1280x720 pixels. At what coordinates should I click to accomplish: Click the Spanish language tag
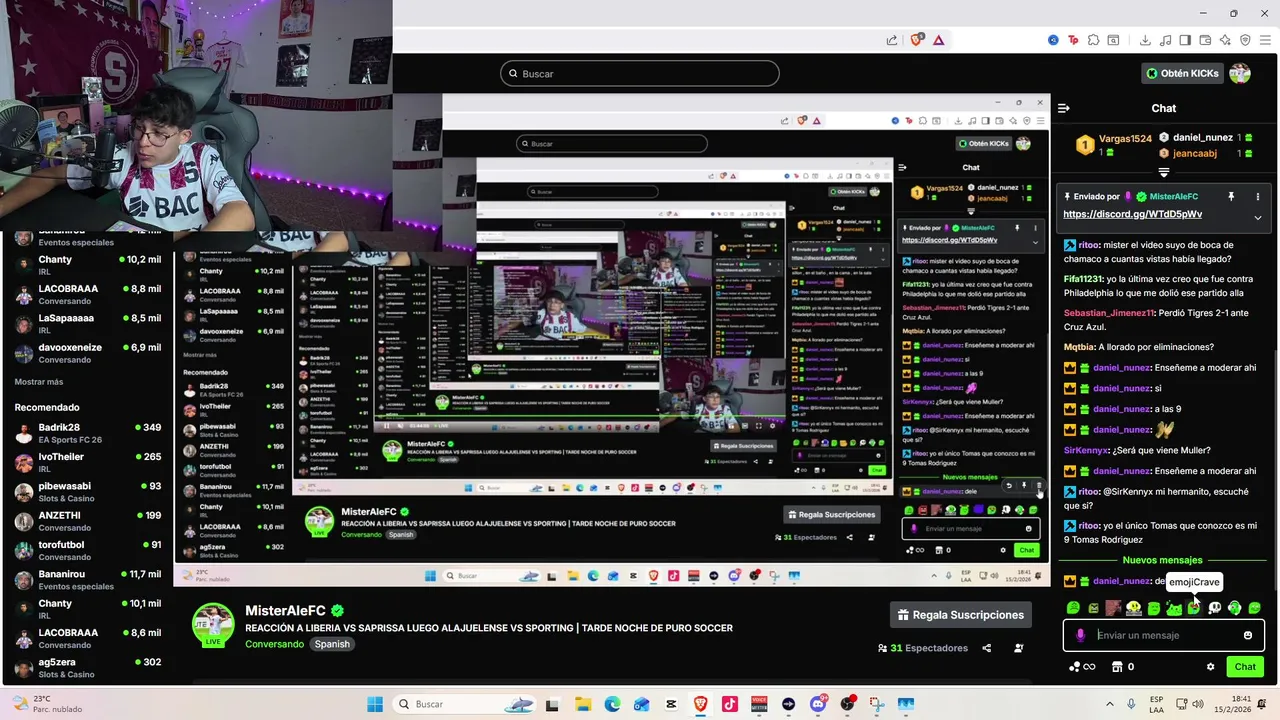point(332,644)
